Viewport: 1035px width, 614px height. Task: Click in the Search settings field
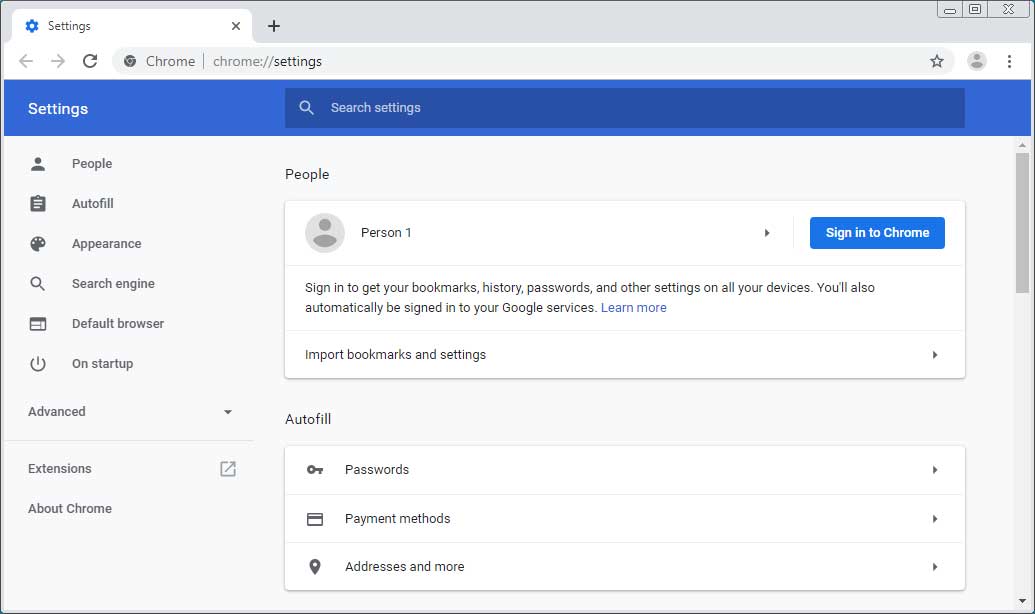tap(624, 108)
